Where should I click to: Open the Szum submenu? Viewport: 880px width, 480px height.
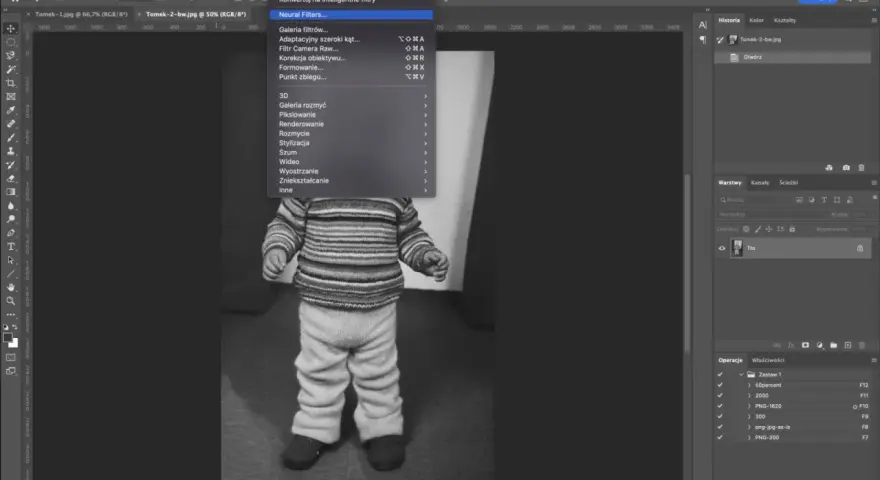tap(351, 152)
